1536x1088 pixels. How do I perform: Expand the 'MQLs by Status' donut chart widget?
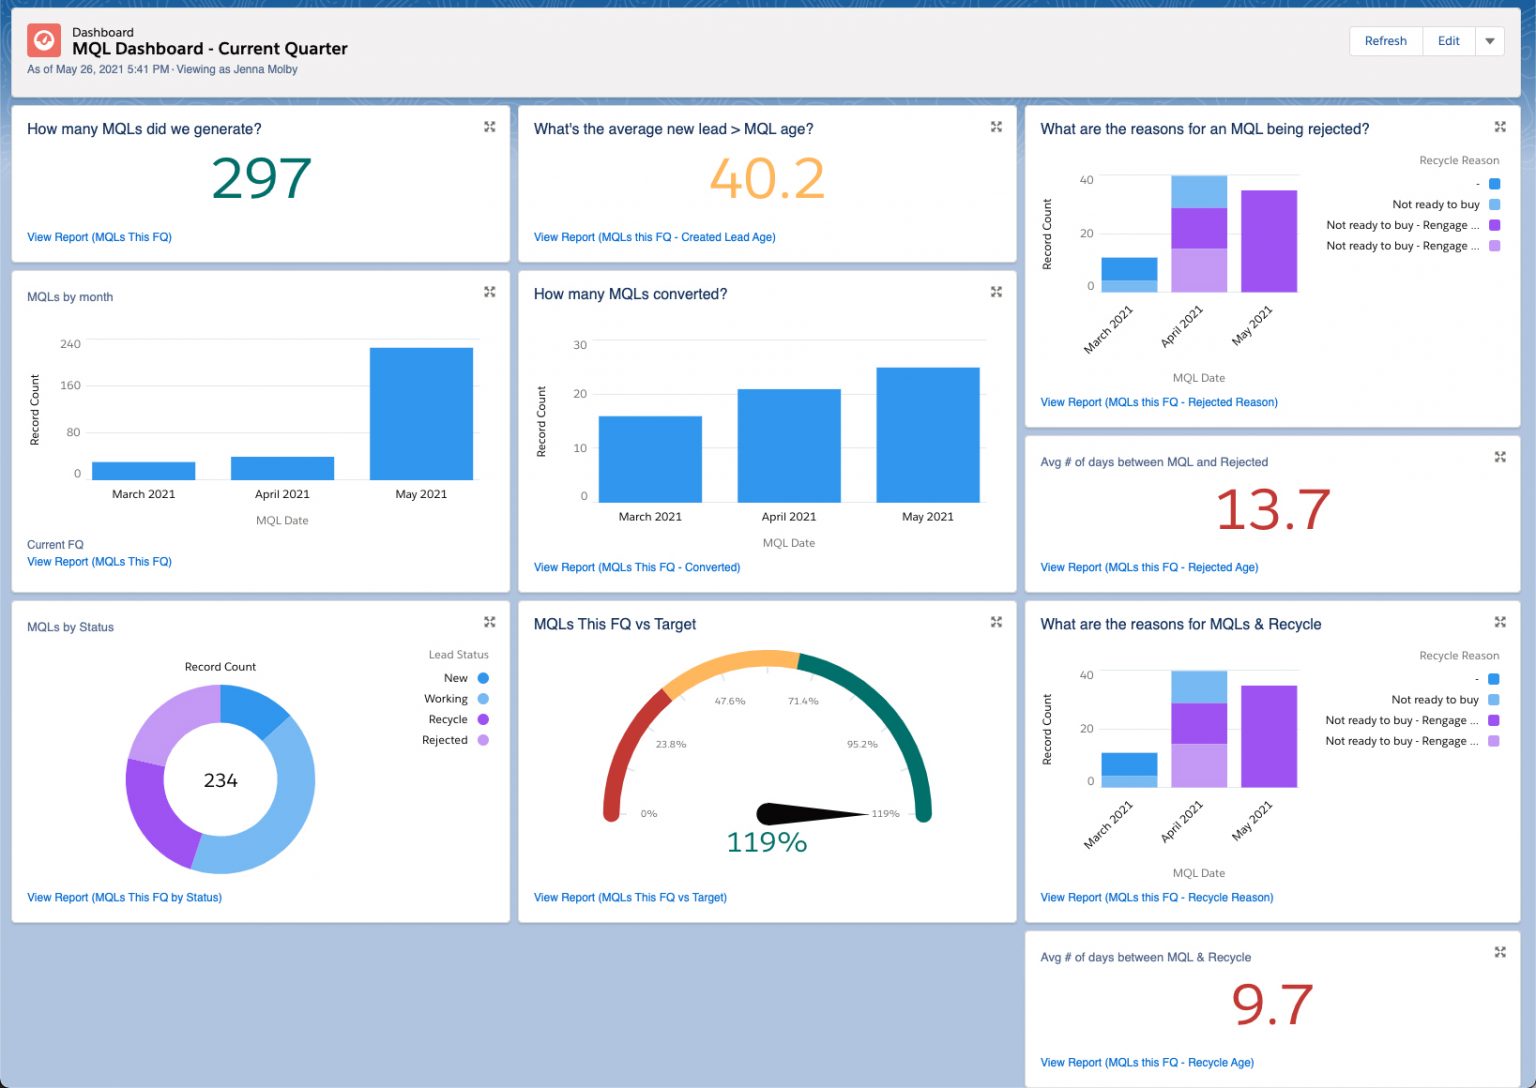pyautogui.click(x=489, y=621)
